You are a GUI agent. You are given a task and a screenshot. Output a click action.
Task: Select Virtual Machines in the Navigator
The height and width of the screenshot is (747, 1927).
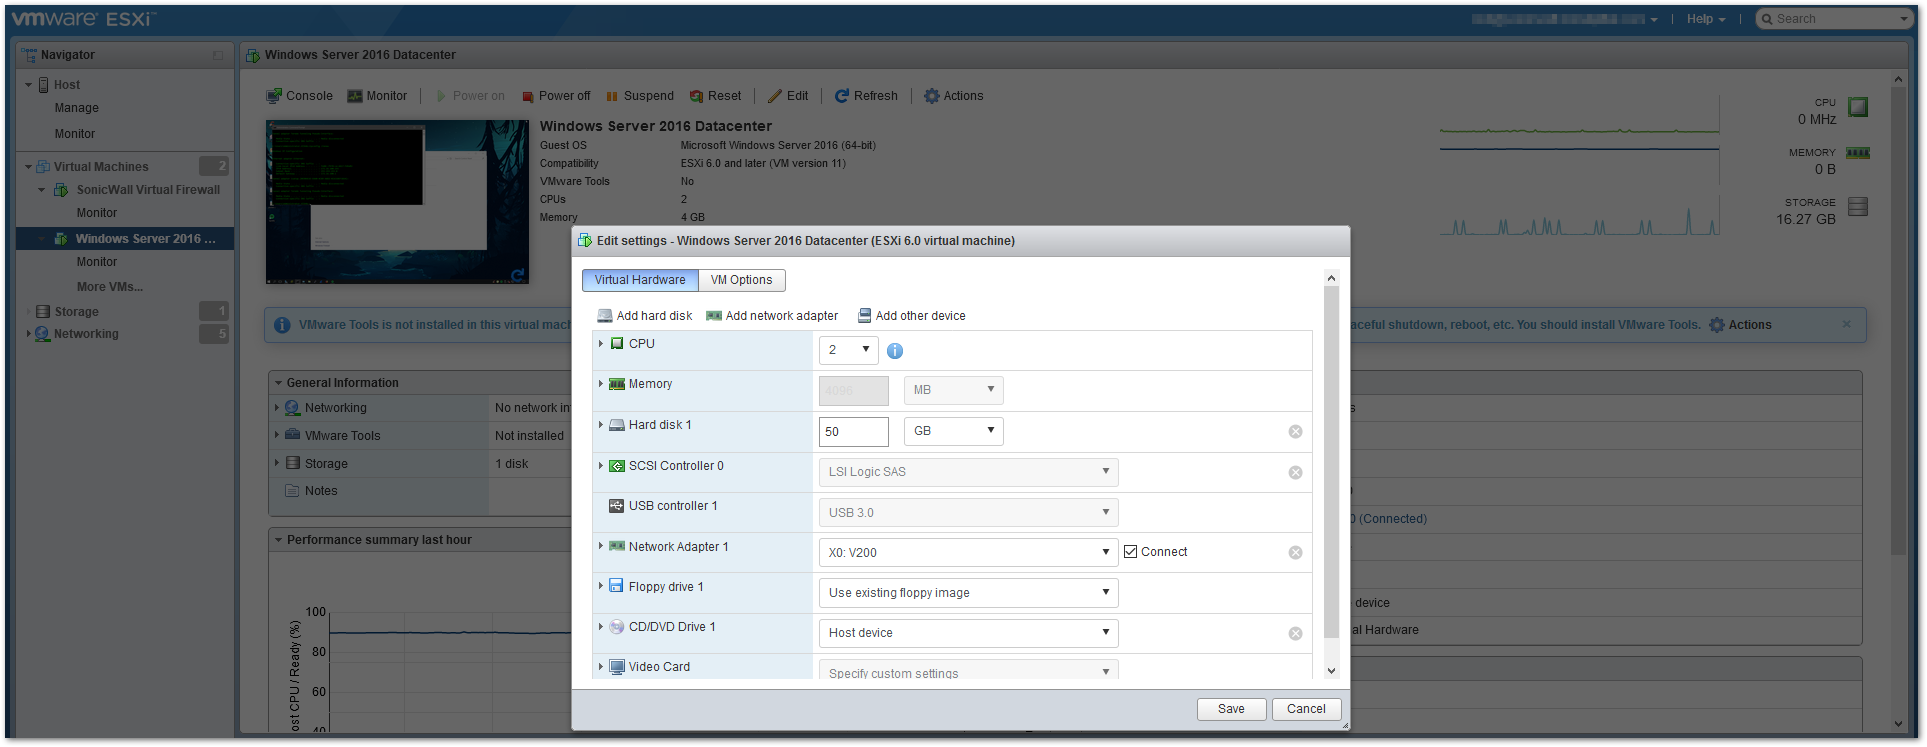[x=101, y=167]
